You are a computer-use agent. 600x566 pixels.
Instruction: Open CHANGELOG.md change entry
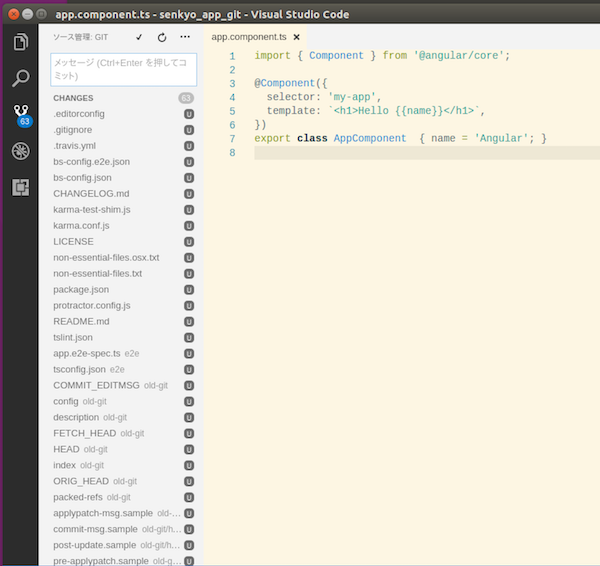coord(122,194)
